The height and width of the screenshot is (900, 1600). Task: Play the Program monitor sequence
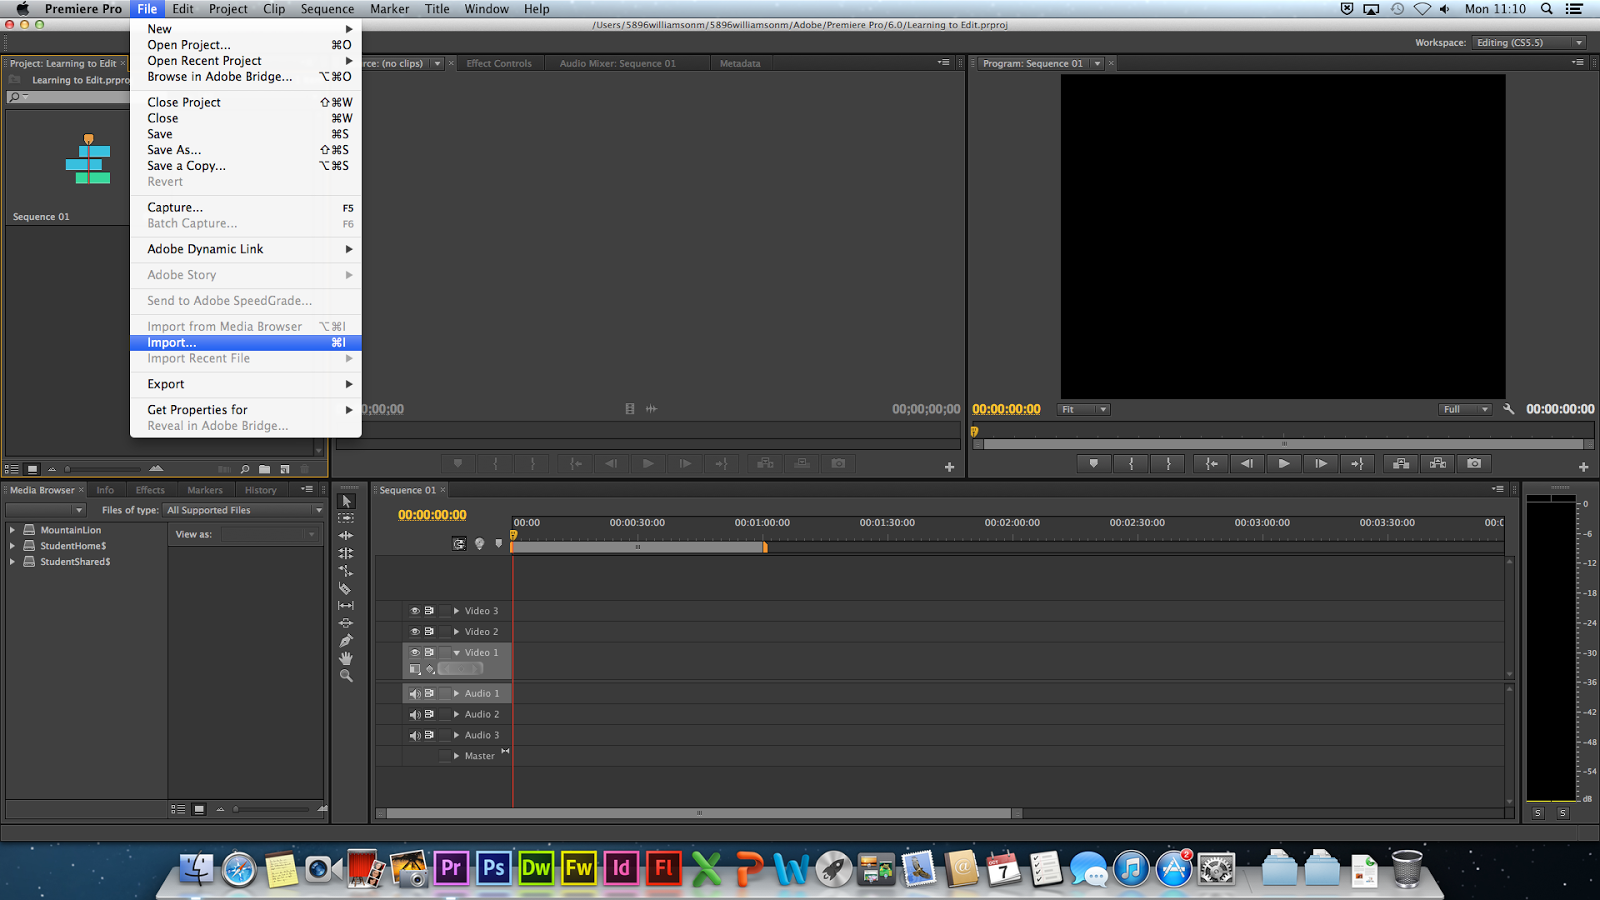1284,464
